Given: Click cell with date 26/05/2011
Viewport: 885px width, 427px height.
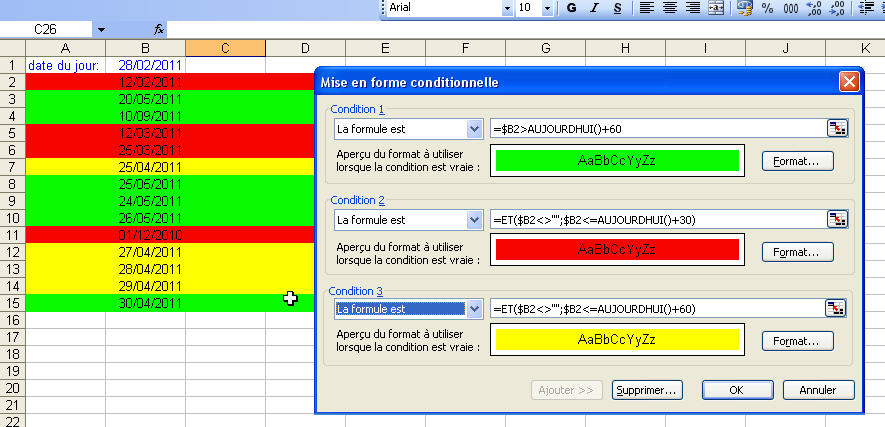Looking at the screenshot, I should 146,218.
